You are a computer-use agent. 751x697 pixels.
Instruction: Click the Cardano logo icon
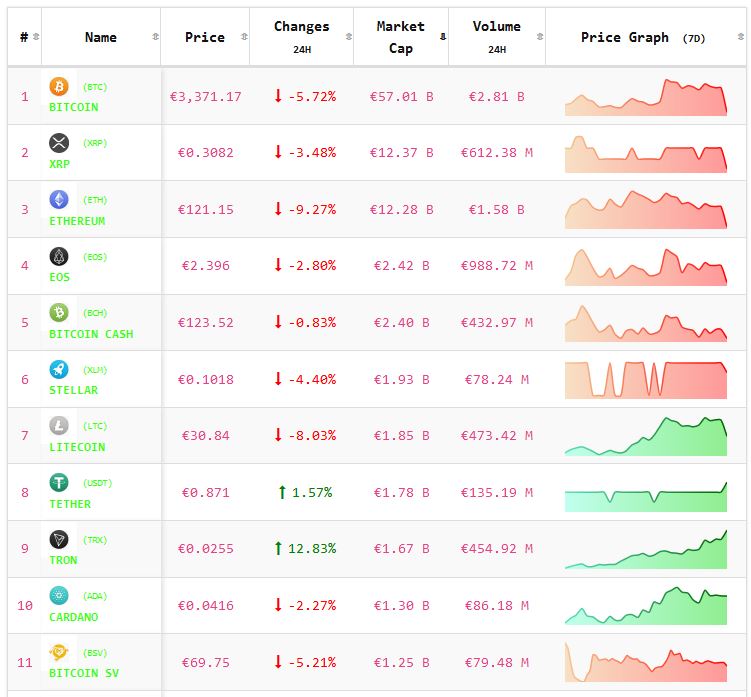(59, 596)
